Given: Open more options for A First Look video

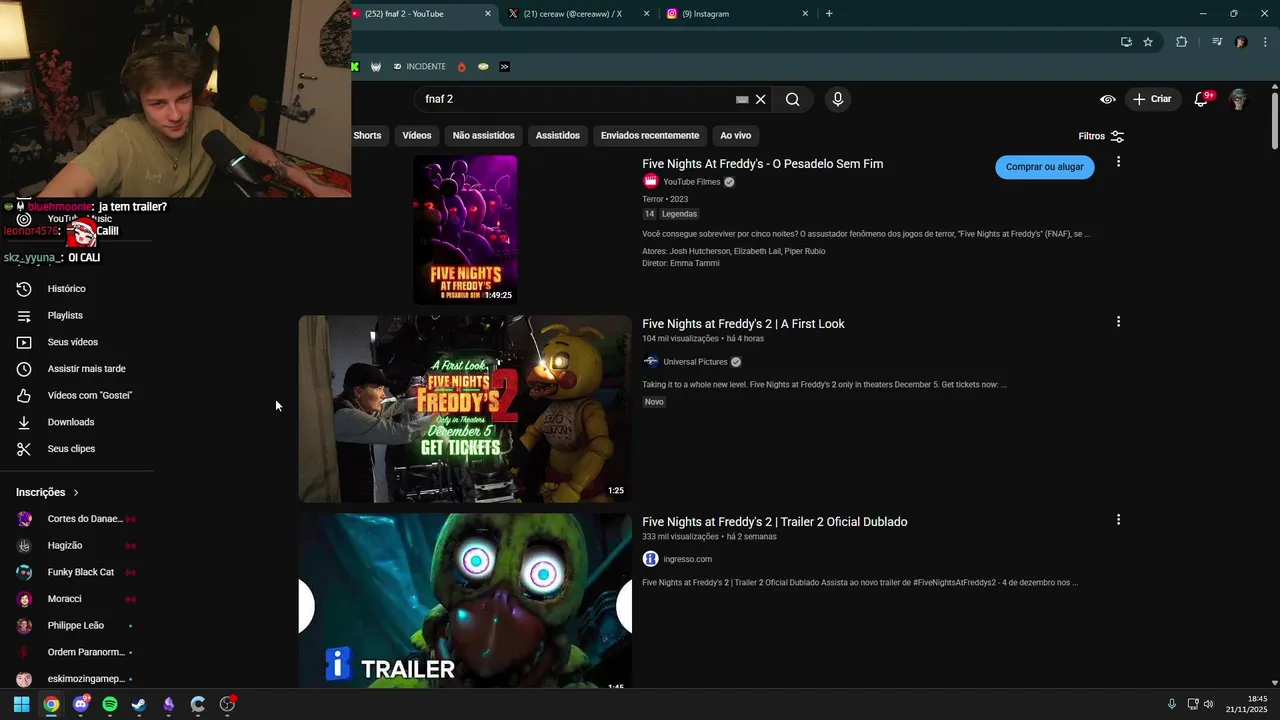Looking at the screenshot, I should (1118, 322).
